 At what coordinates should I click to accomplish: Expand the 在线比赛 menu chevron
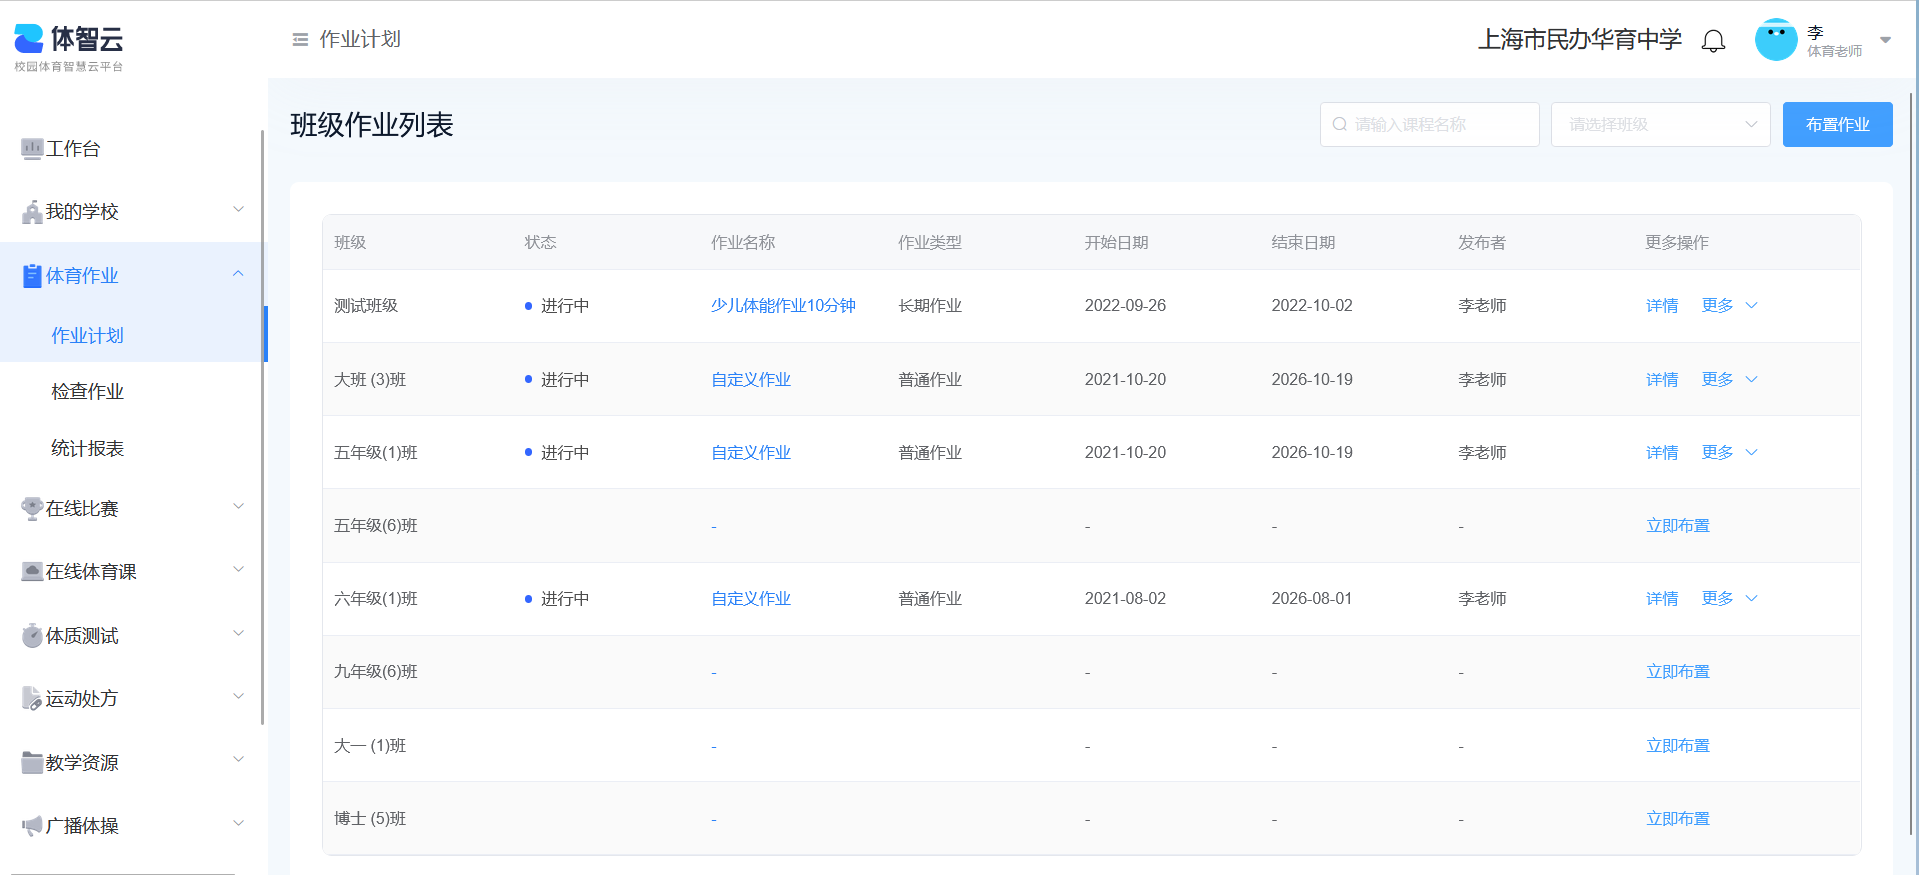tap(238, 507)
